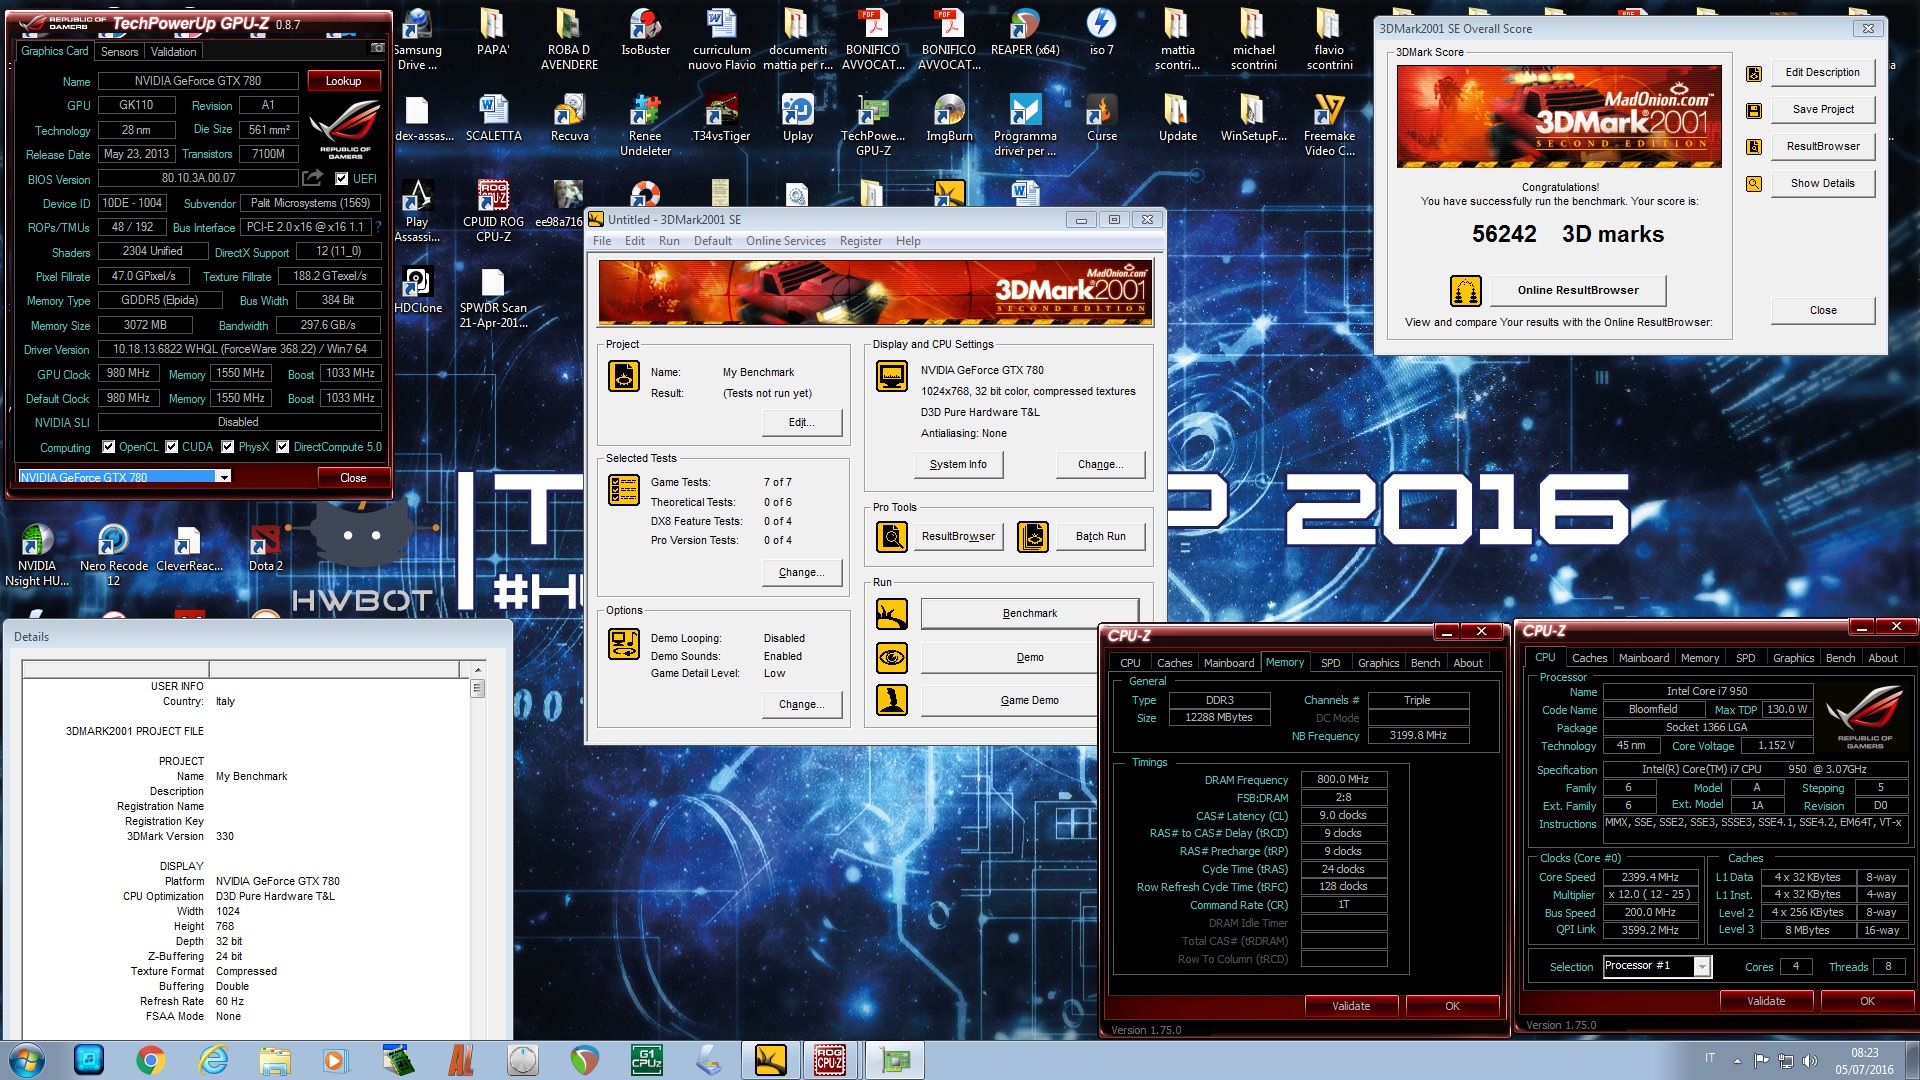Click the Options icon in 3DMark2001 SE
1920x1080 pixels.
[624, 644]
